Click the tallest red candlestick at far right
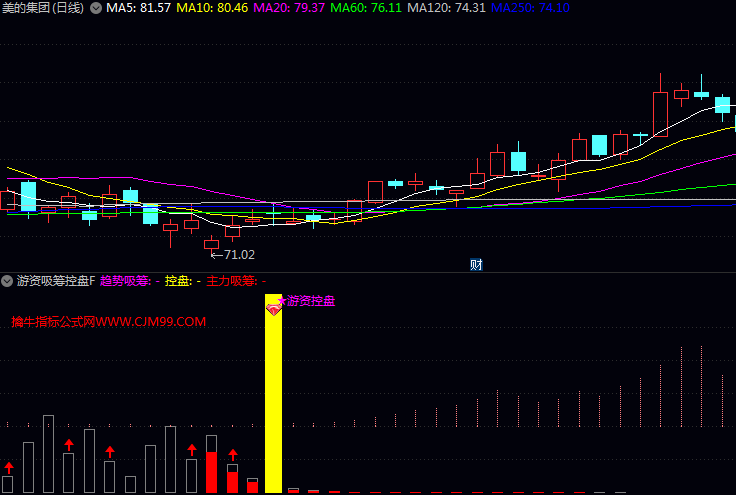The height and width of the screenshot is (495, 736). 660,114
